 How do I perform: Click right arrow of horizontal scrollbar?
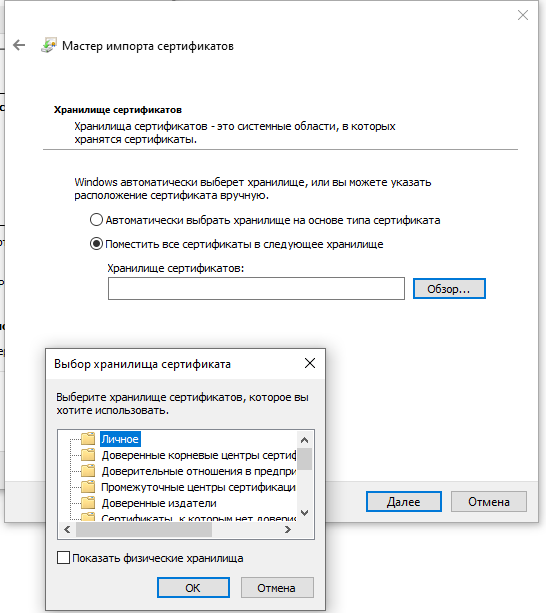pos(288,529)
